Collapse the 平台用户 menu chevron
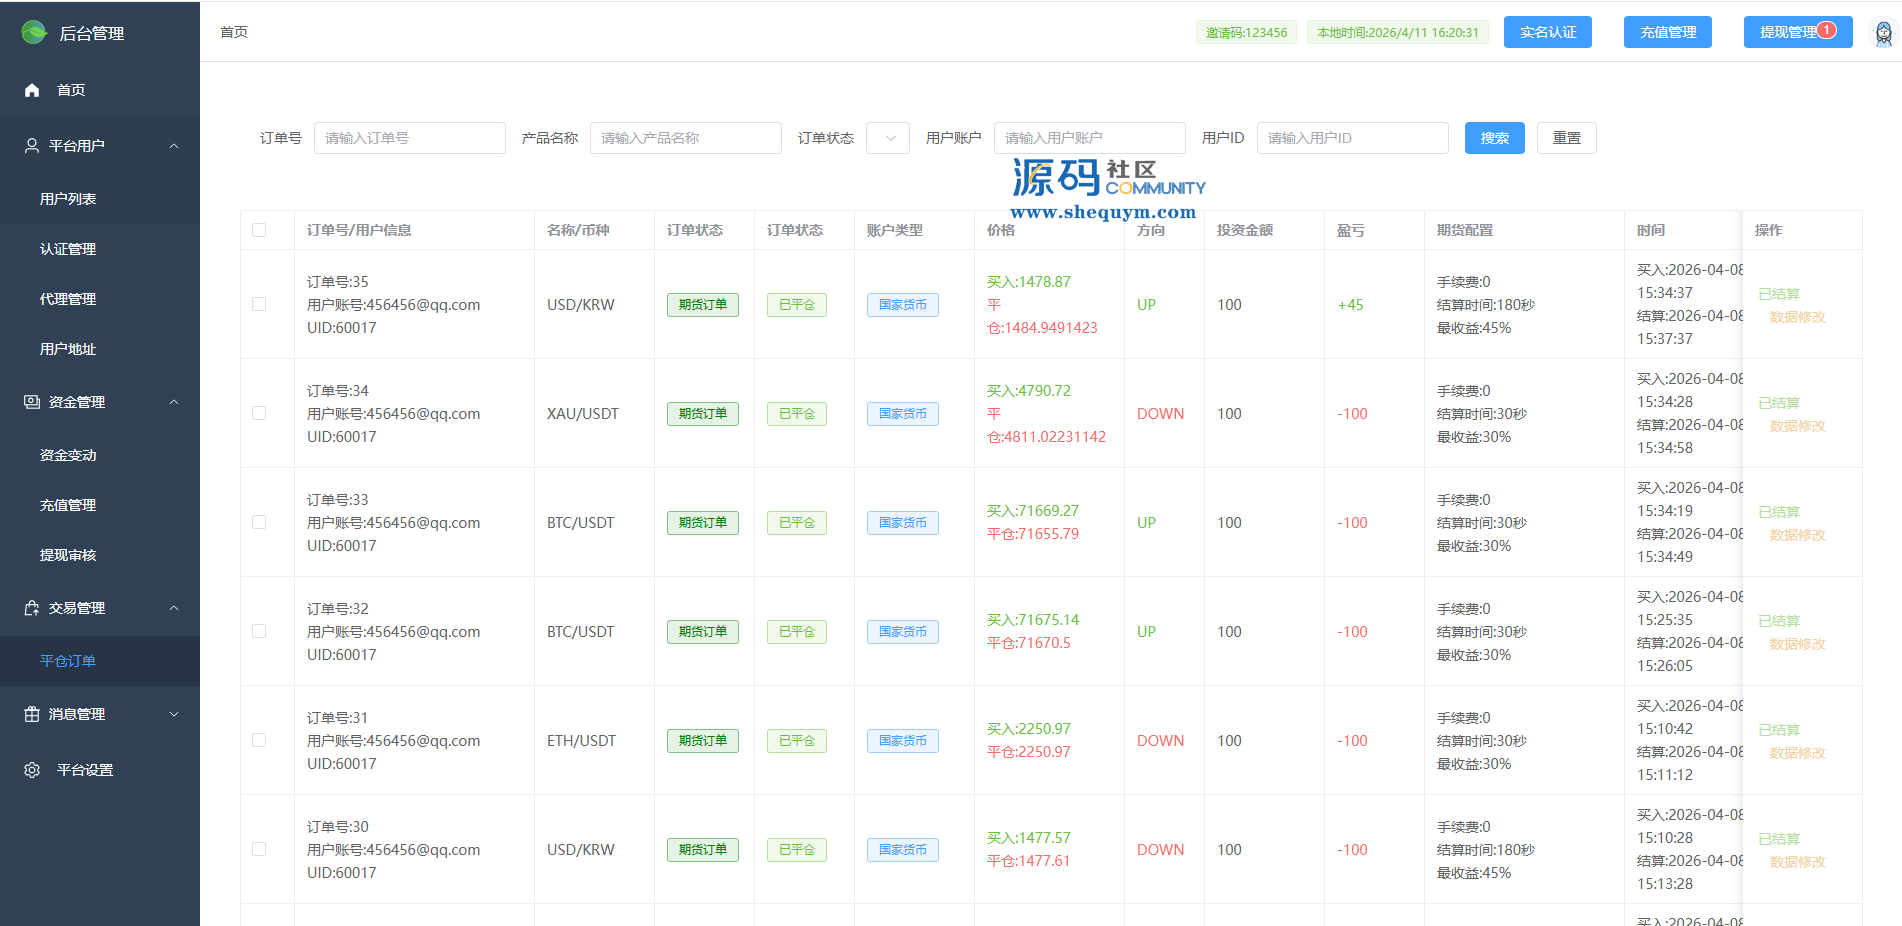Viewport: 1902px width, 926px height. (174, 146)
